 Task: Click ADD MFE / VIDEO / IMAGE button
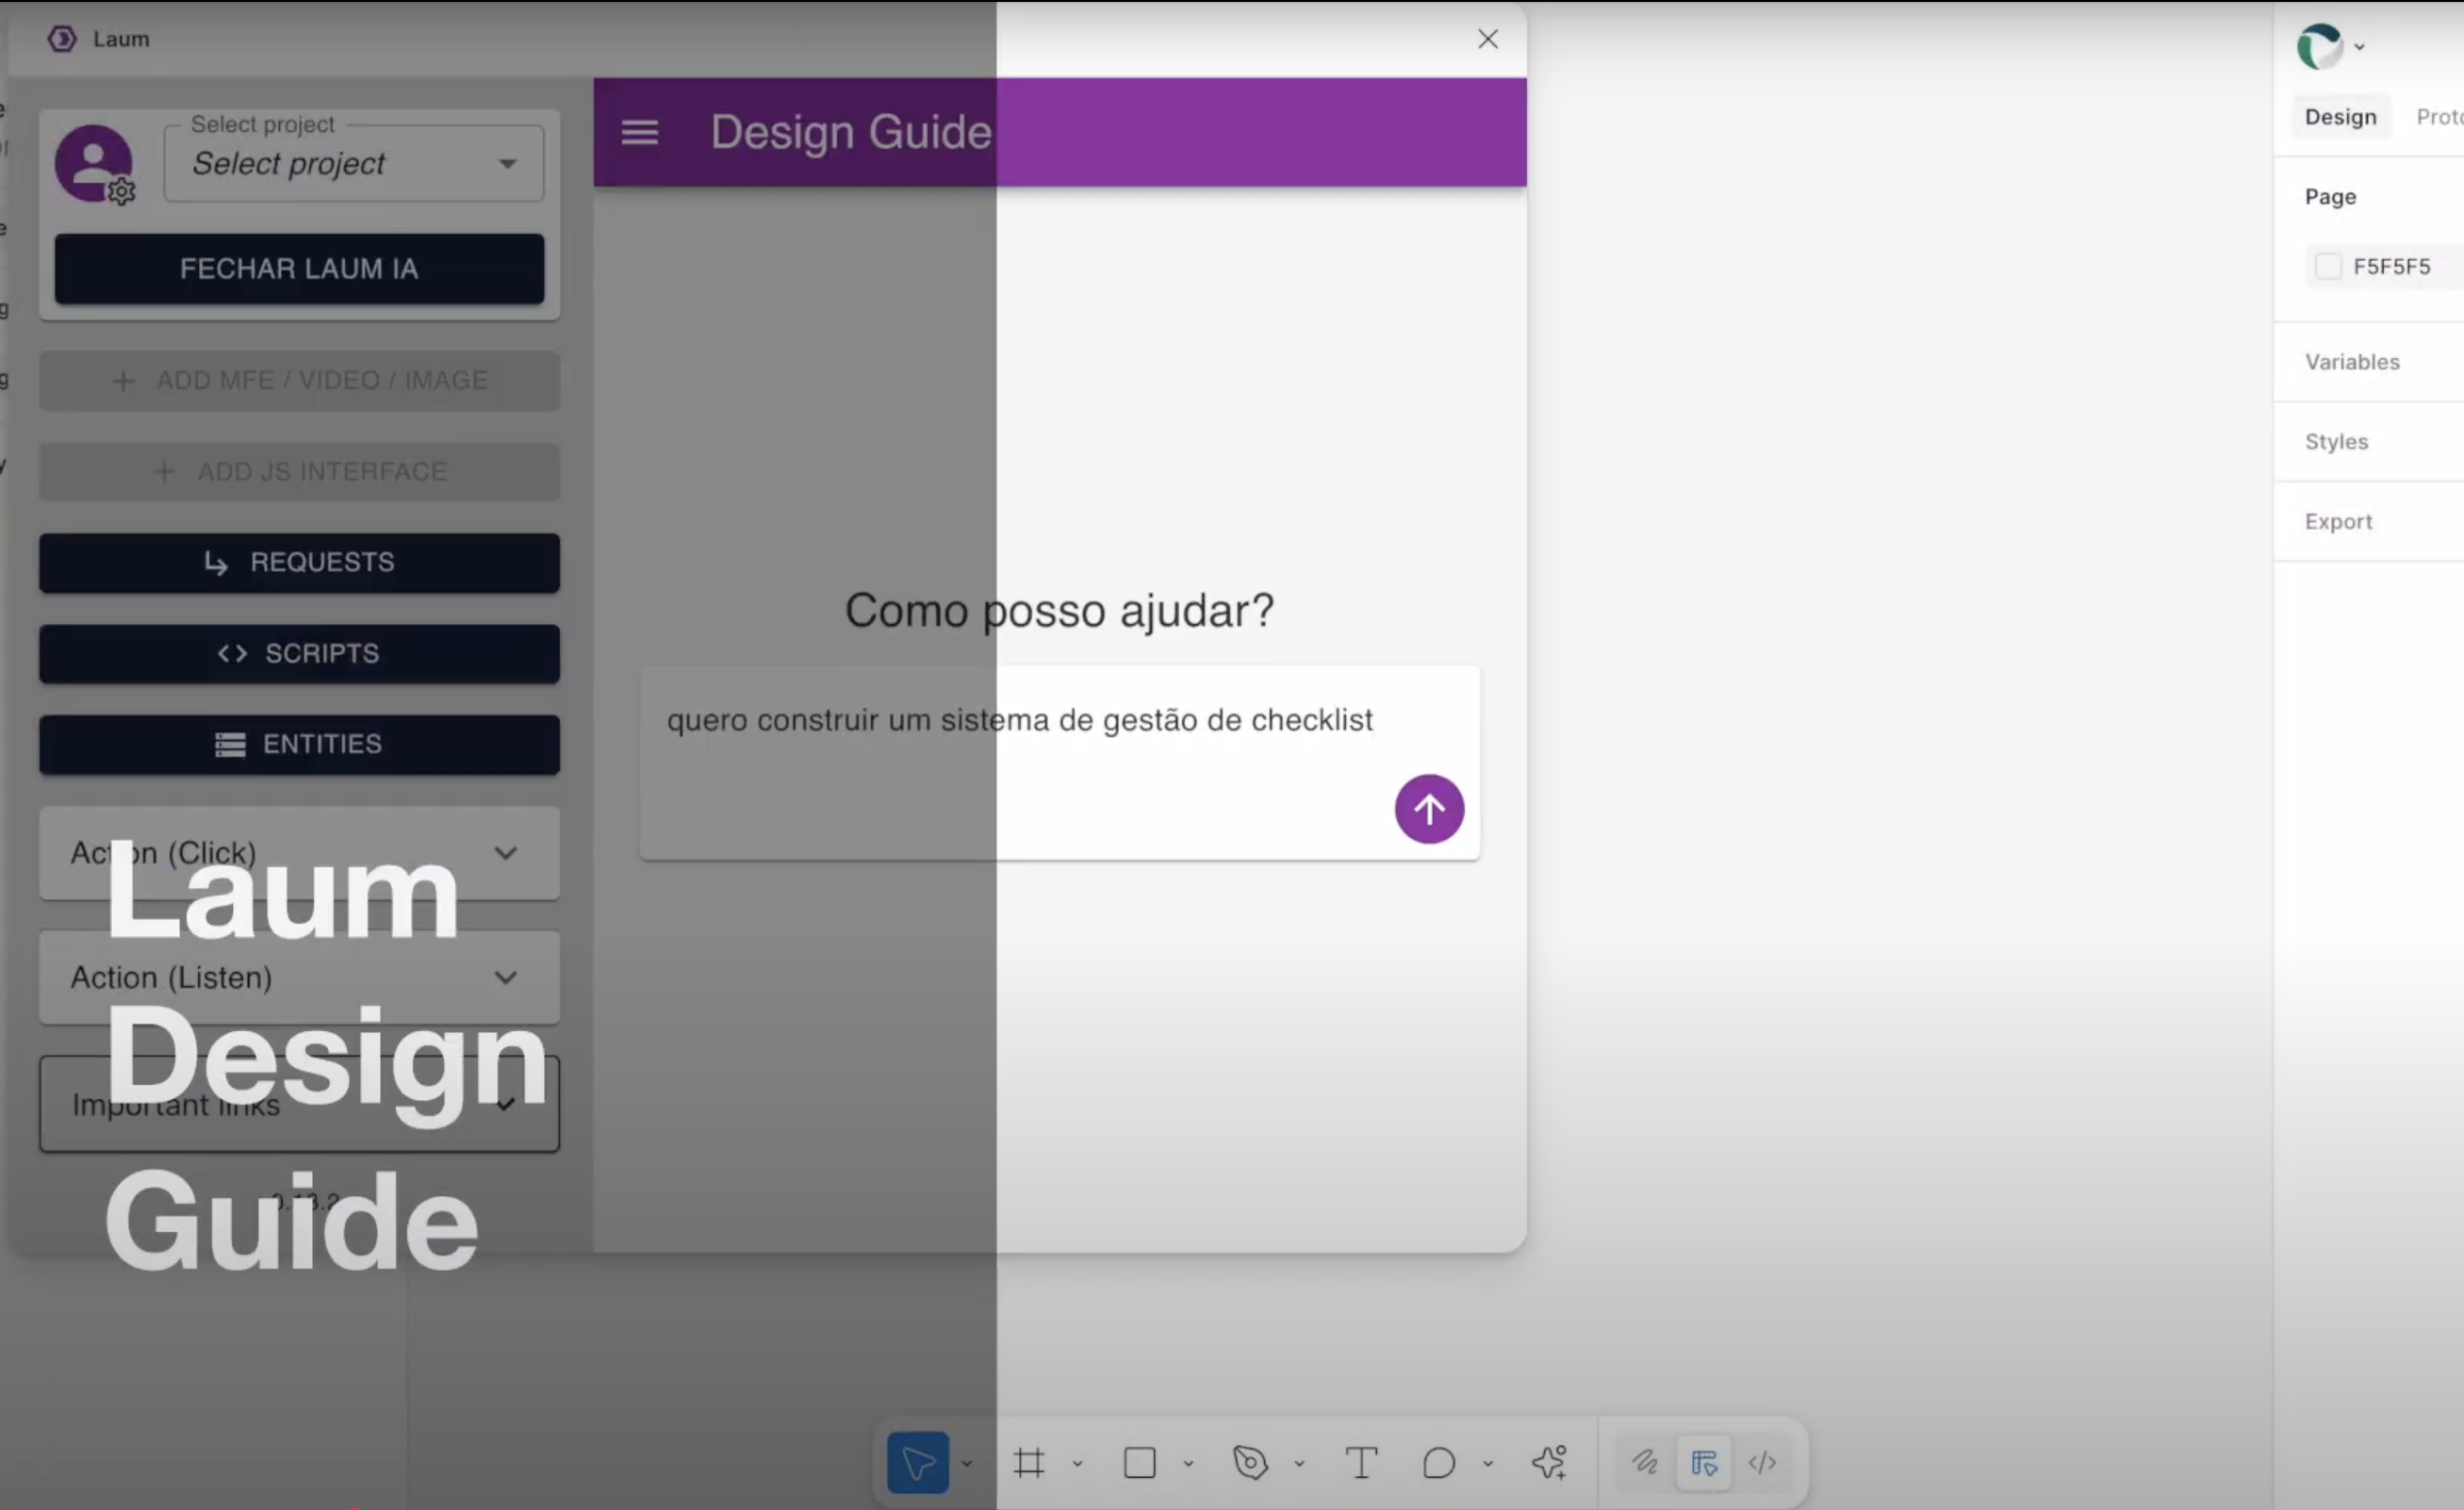tap(299, 380)
